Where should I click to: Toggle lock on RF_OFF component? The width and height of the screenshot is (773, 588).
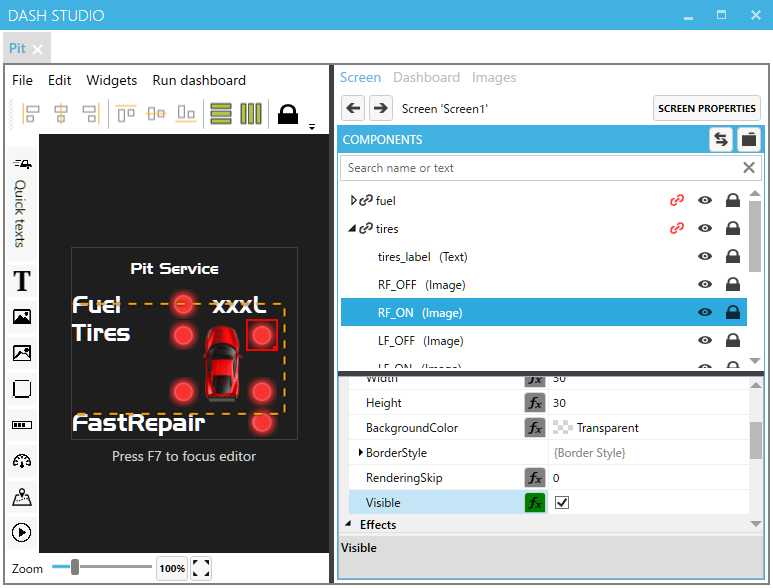pos(733,284)
